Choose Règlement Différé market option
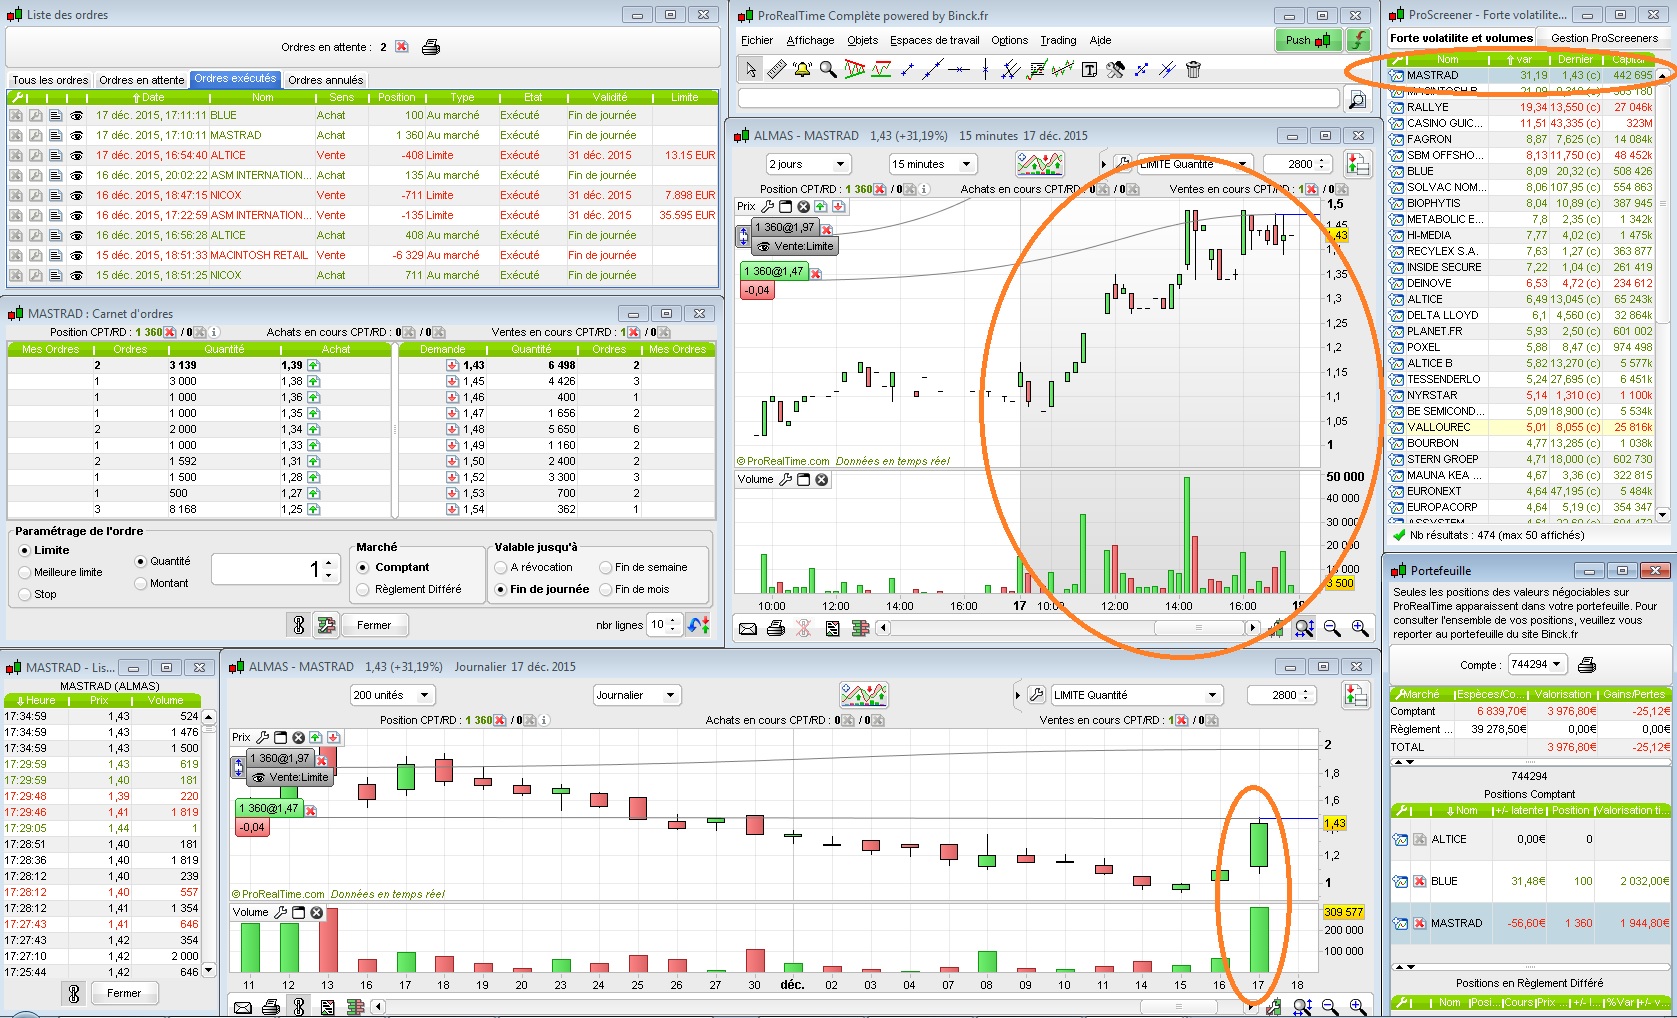The height and width of the screenshot is (1018, 1677). 363,590
